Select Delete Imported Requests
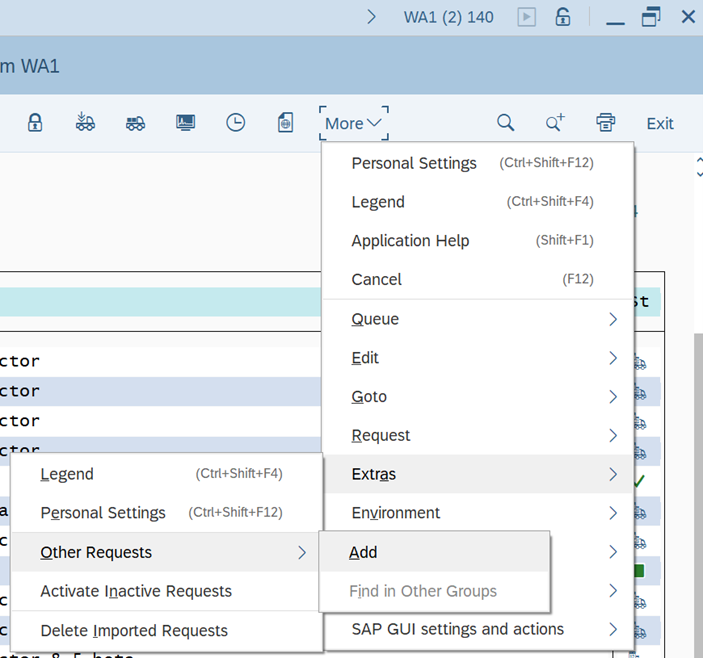The image size is (703, 658). (x=167, y=631)
